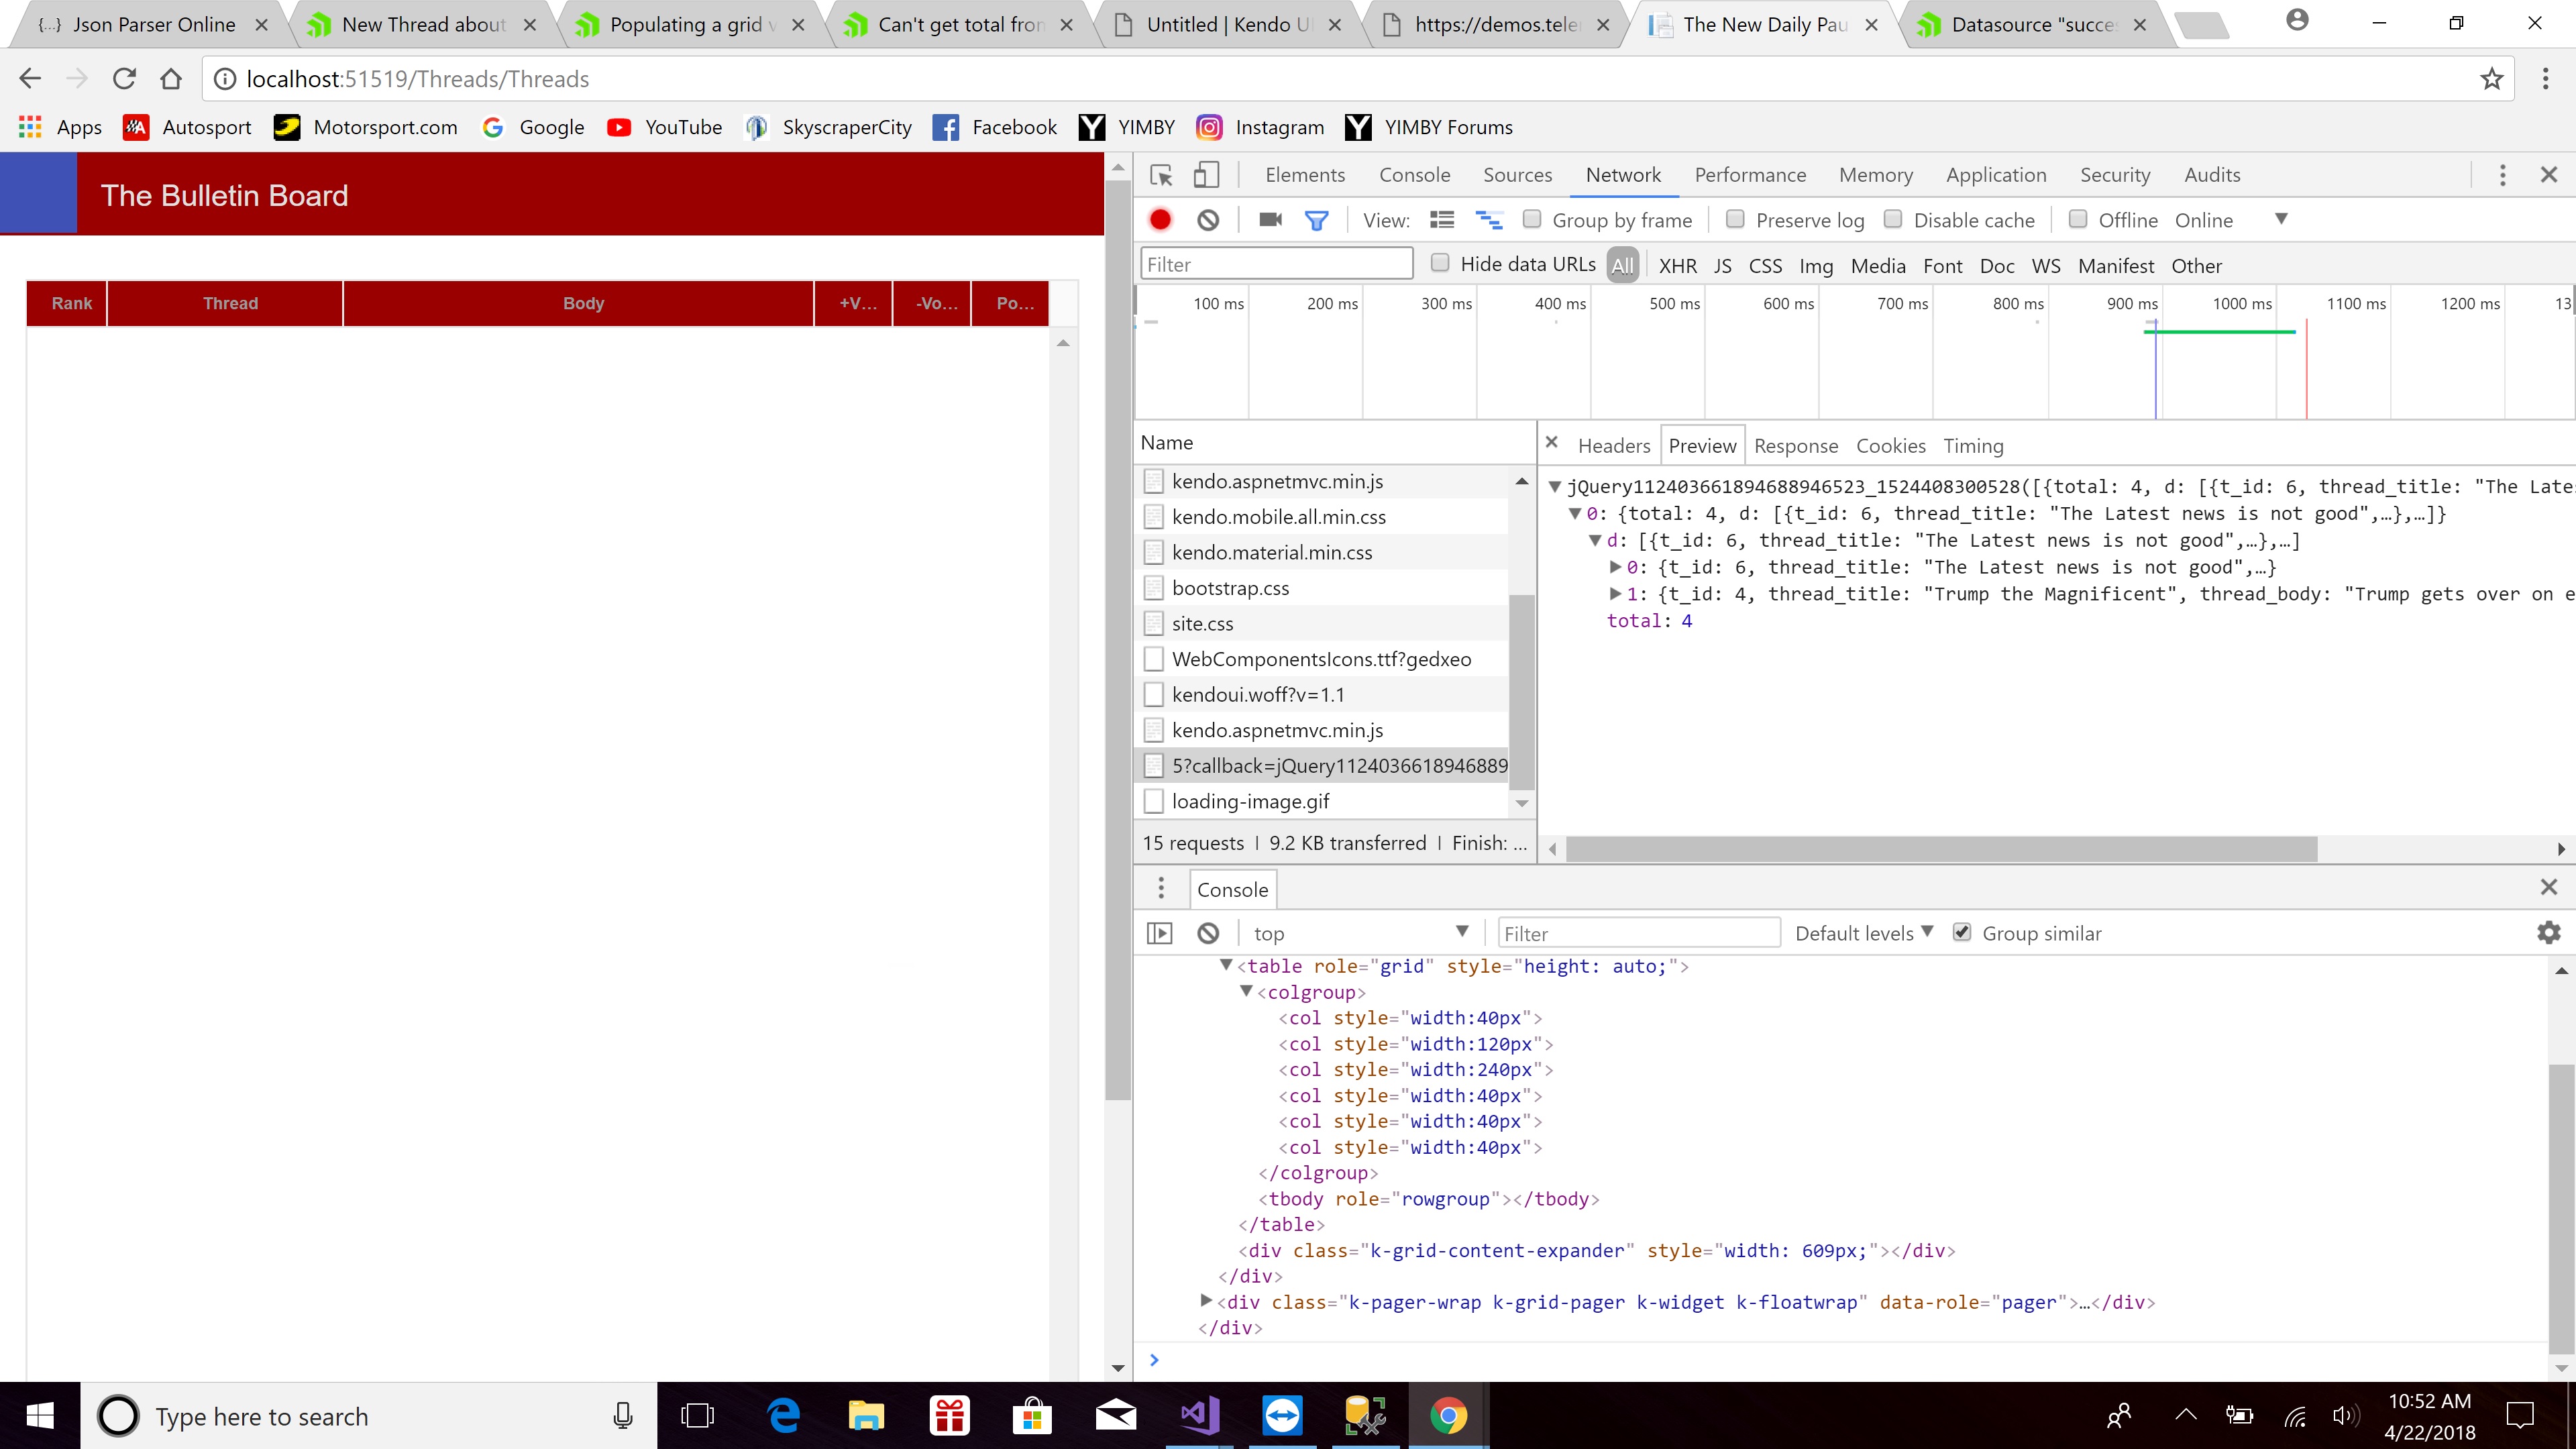Expand the pager div element in console
Image resolution: width=2576 pixels, height=1449 pixels.
click(1206, 1301)
